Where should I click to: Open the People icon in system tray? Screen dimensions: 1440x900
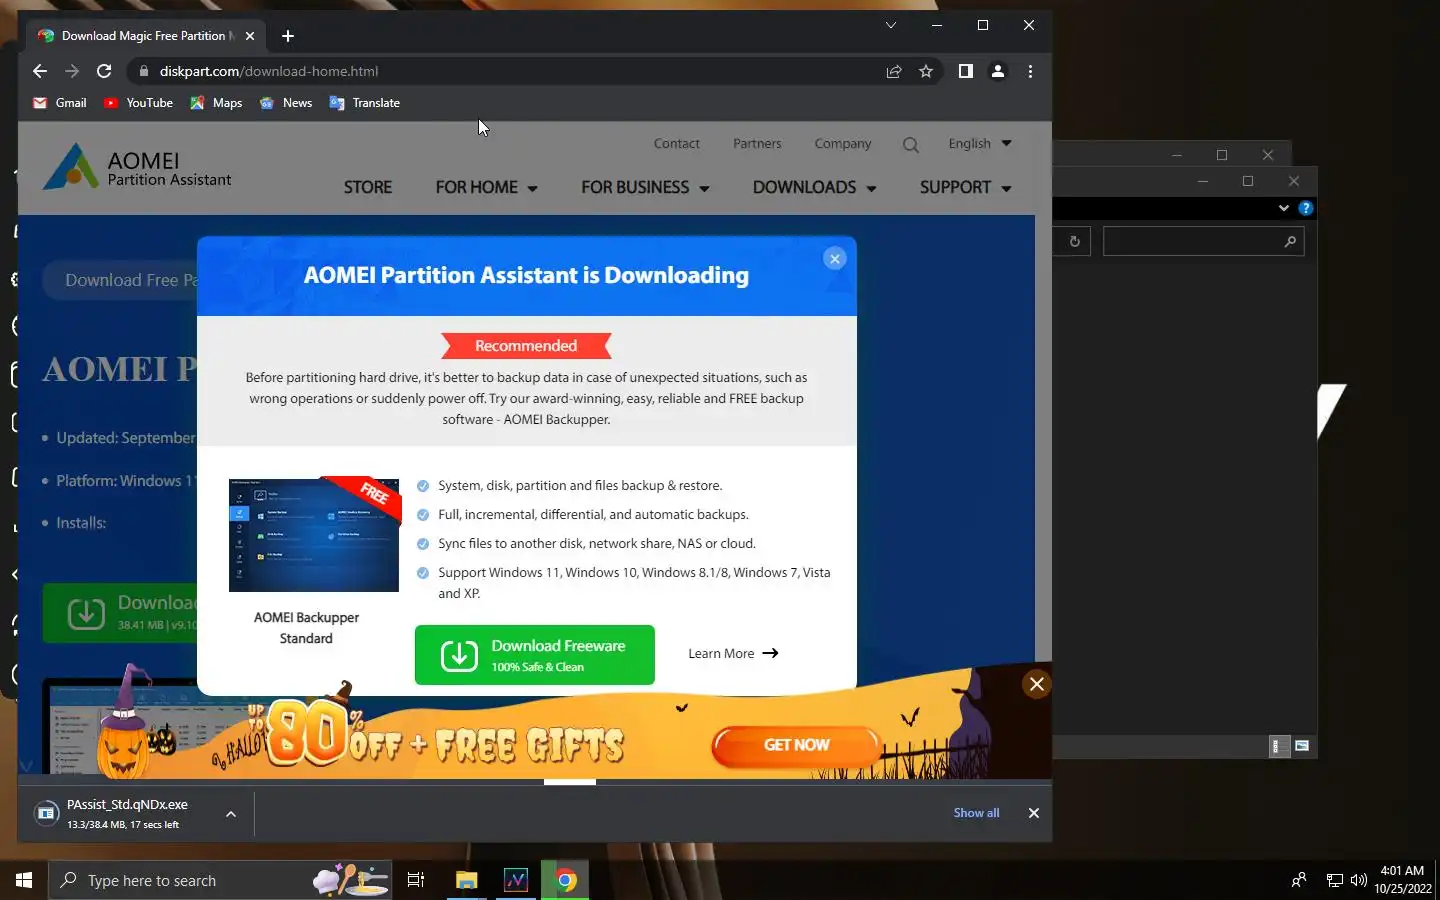coord(1299,880)
